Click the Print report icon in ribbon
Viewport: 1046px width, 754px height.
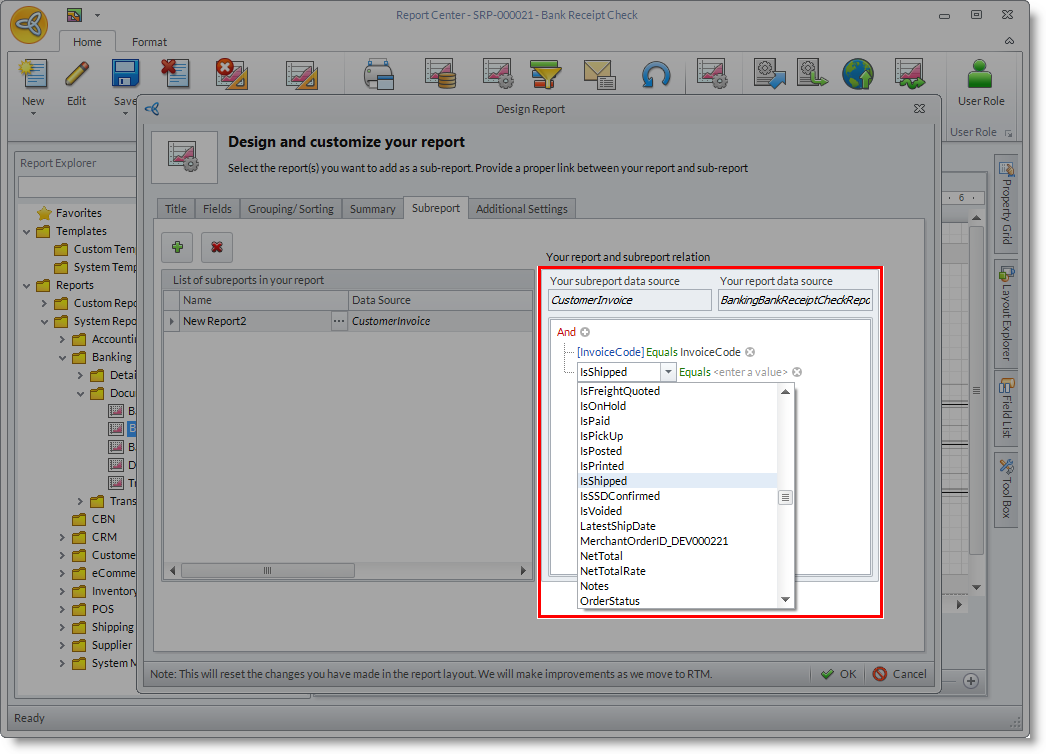coord(380,75)
